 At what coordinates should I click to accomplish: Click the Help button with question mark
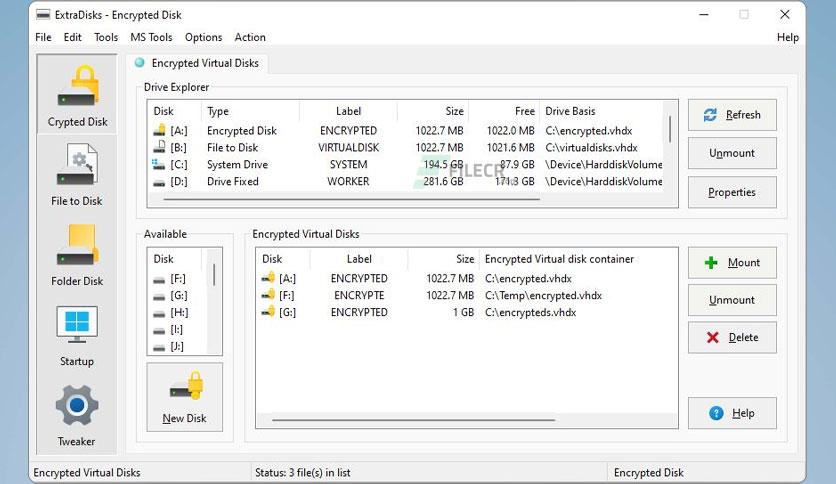(x=732, y=413)
